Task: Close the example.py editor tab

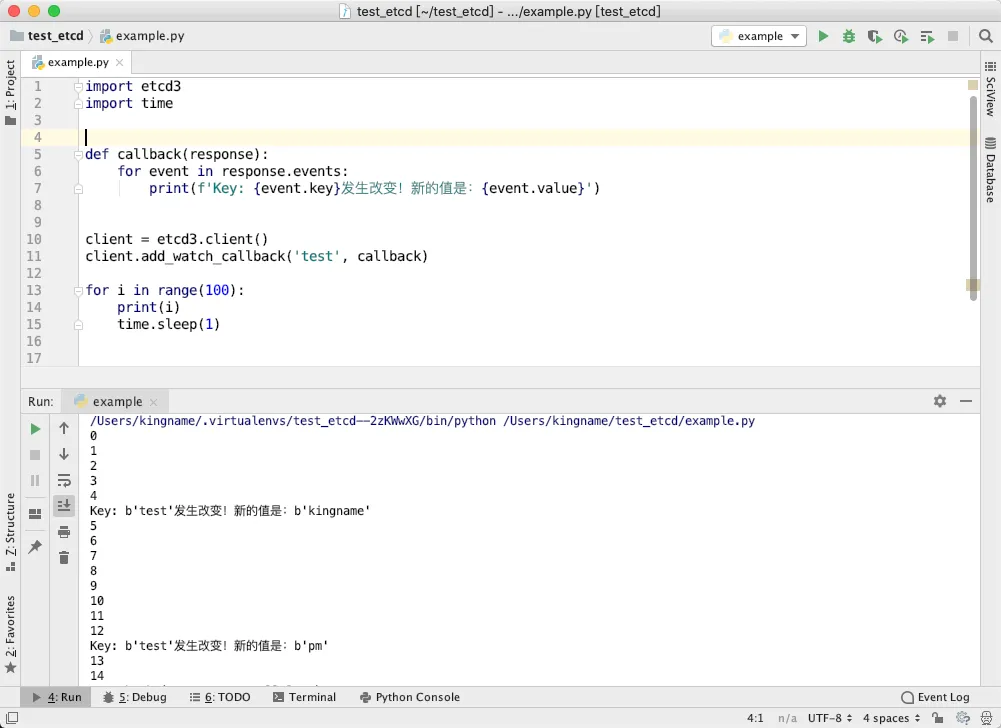Action: point(119,63)
